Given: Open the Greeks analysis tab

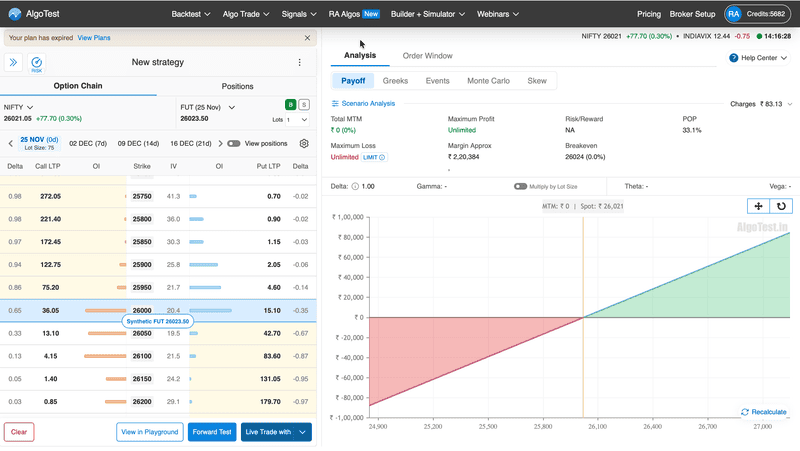Looking at the screenshot, I should pos(396,80).
